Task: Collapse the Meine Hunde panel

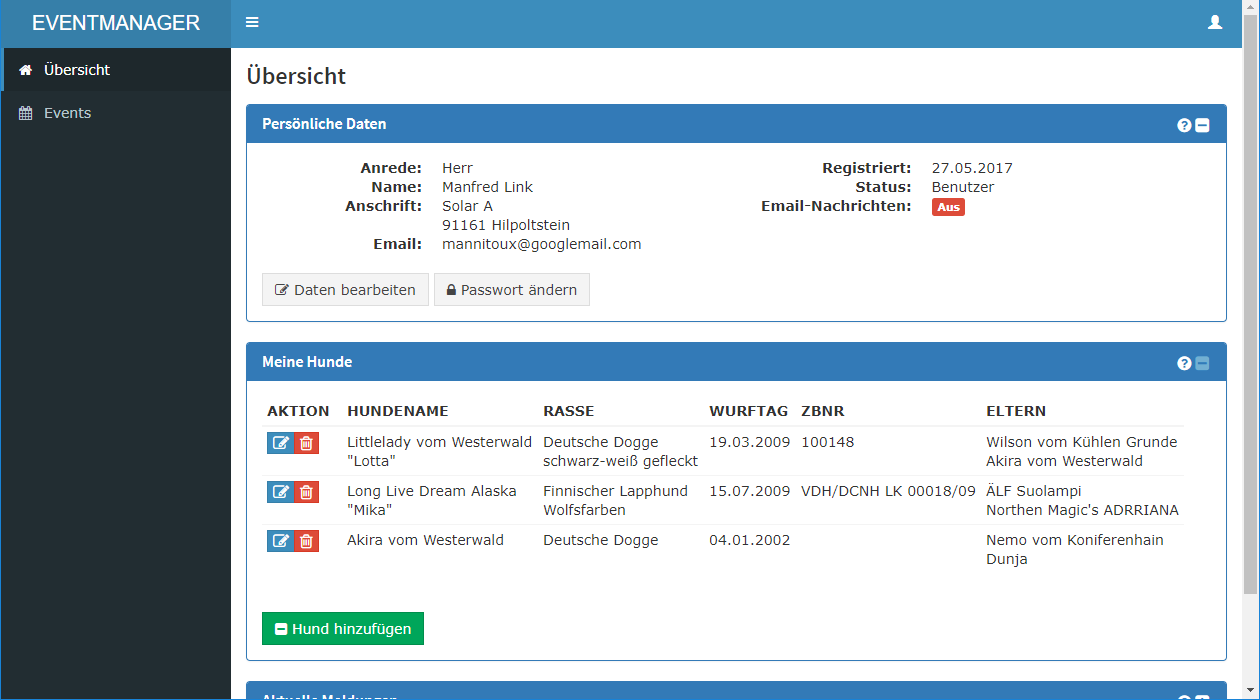Action: pyautogui.click(x=1202, y=363)
